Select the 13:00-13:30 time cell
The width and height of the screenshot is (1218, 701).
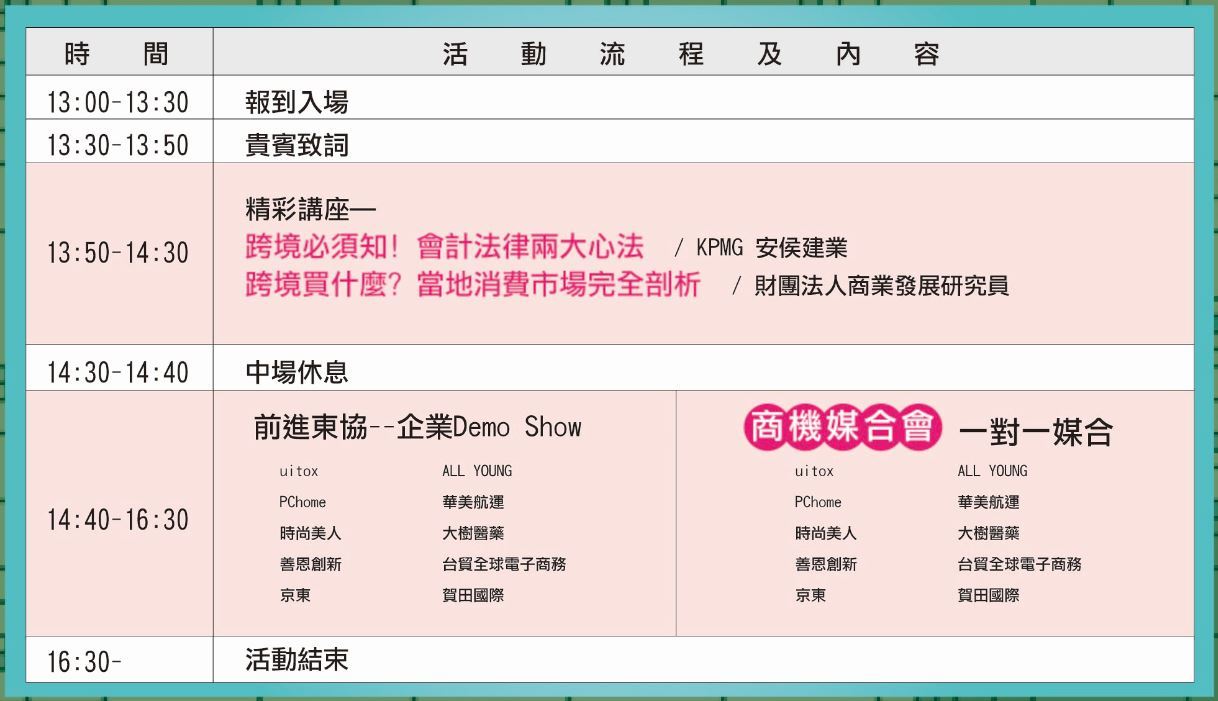[118, 102]
